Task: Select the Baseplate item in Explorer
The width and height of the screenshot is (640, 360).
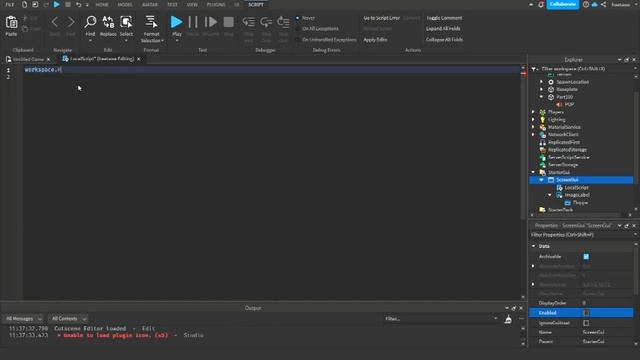Action: [567, 89]
